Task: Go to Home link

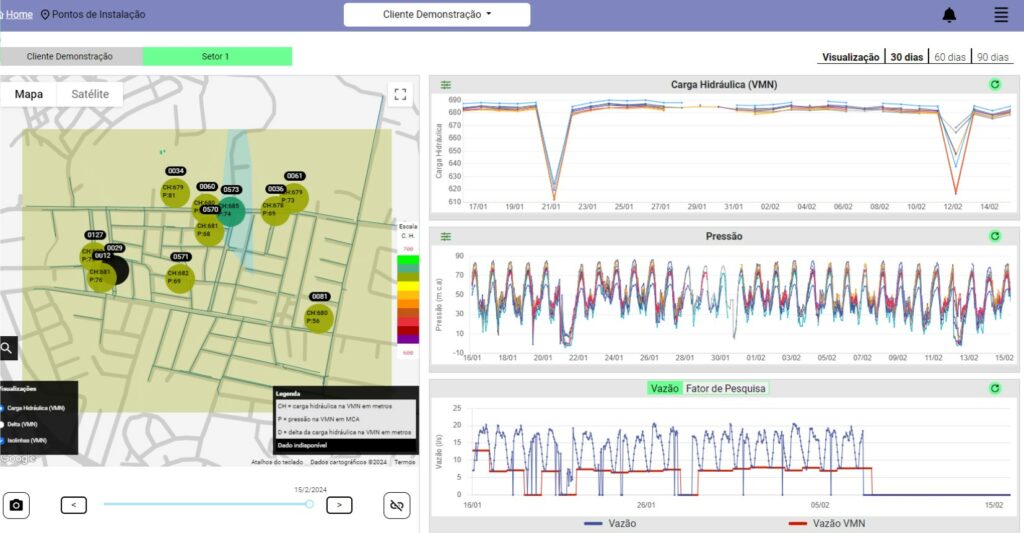Action: (18, 14)
